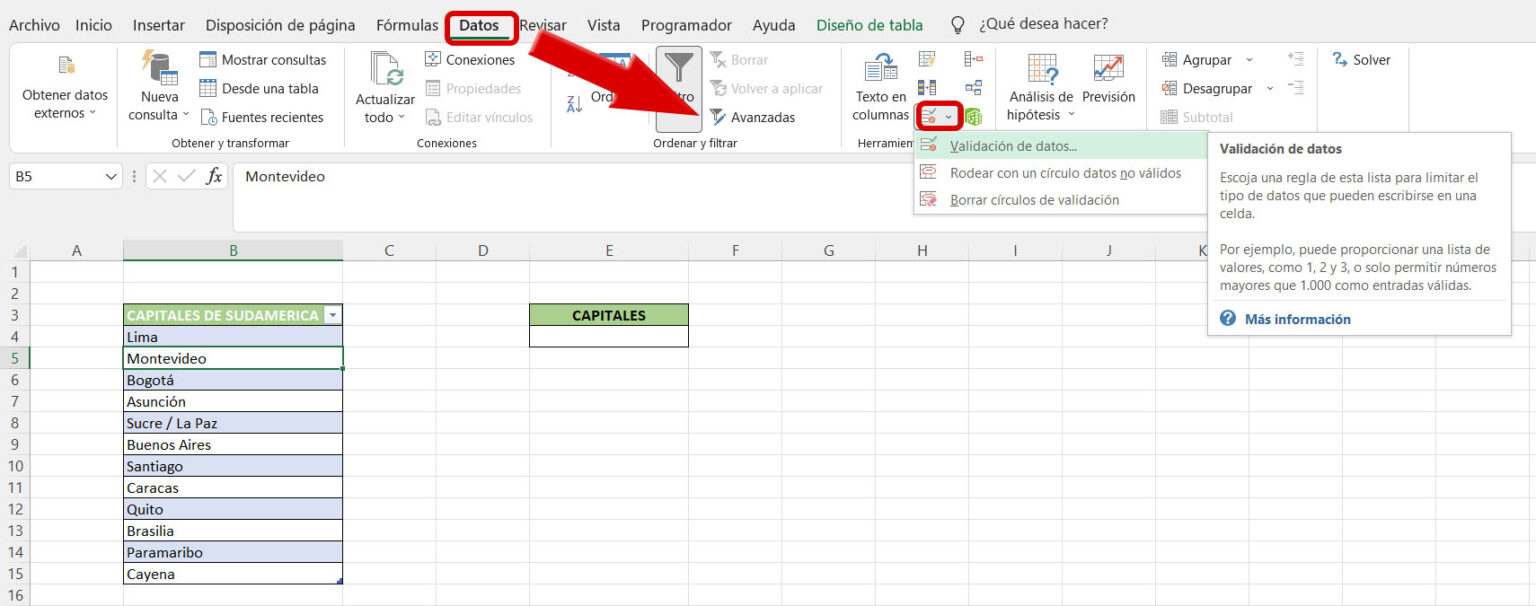Open the Validación de datos dropdown arrow

click(x=949, y=116)
